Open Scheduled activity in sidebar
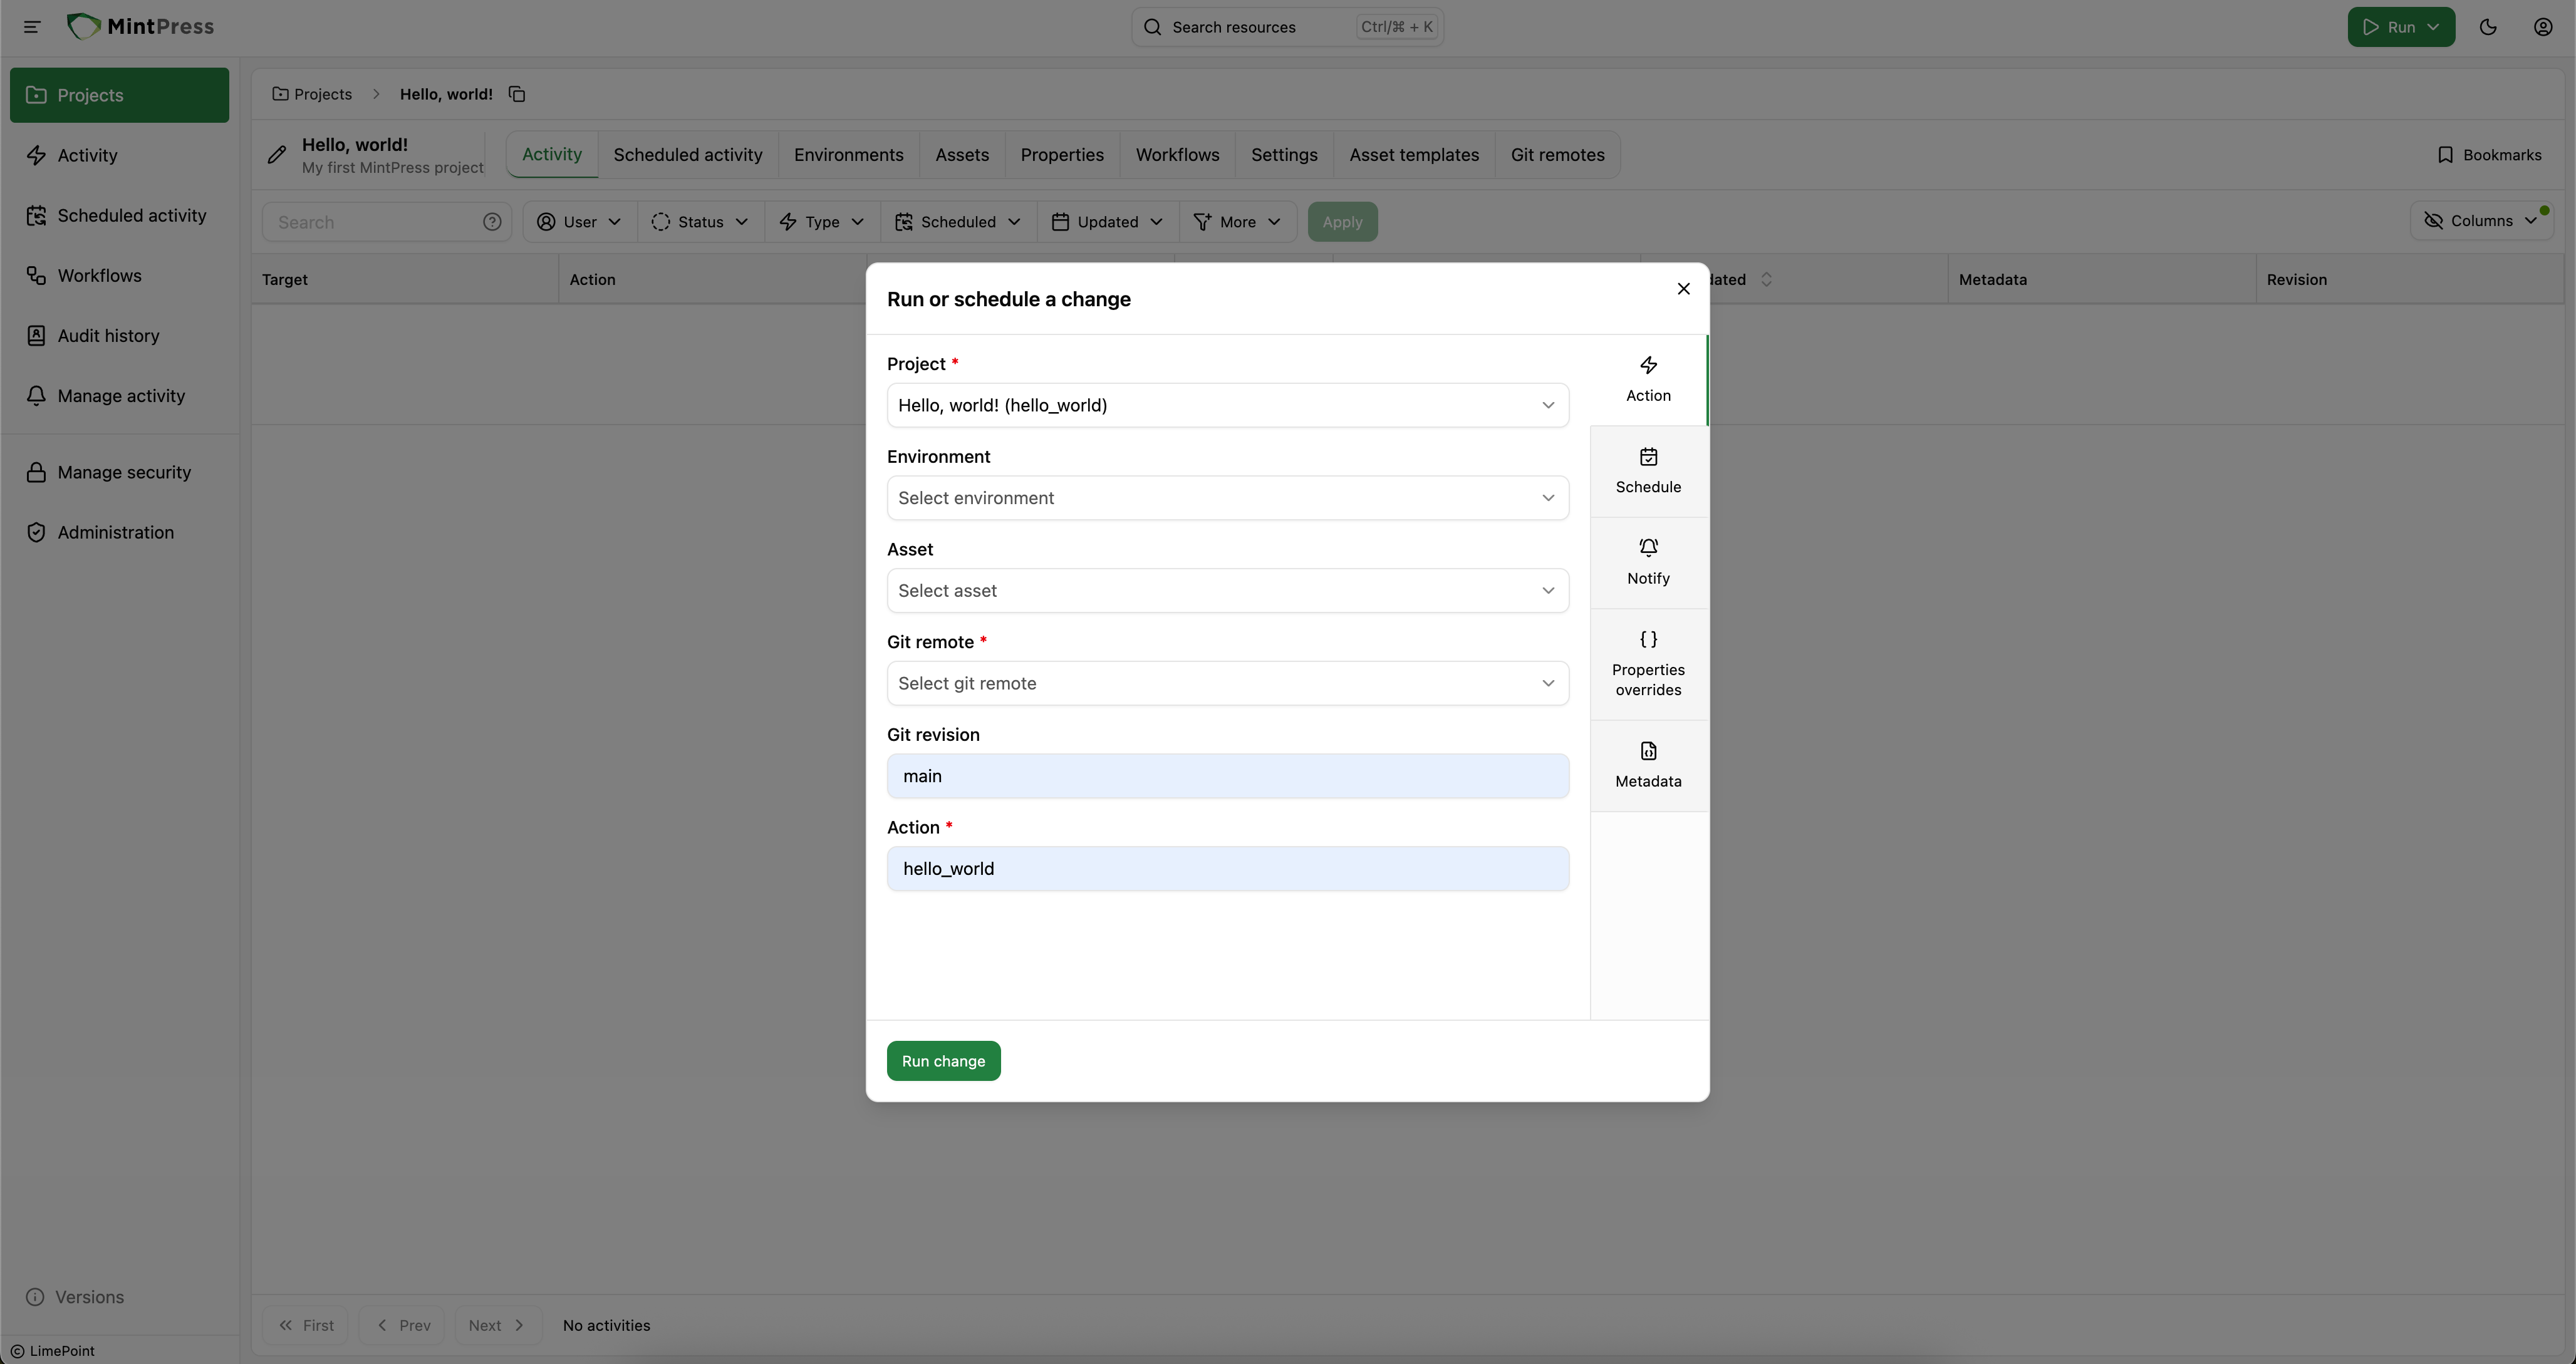The height and width of the screenshot is (1364, 2576). click(119, 215)
